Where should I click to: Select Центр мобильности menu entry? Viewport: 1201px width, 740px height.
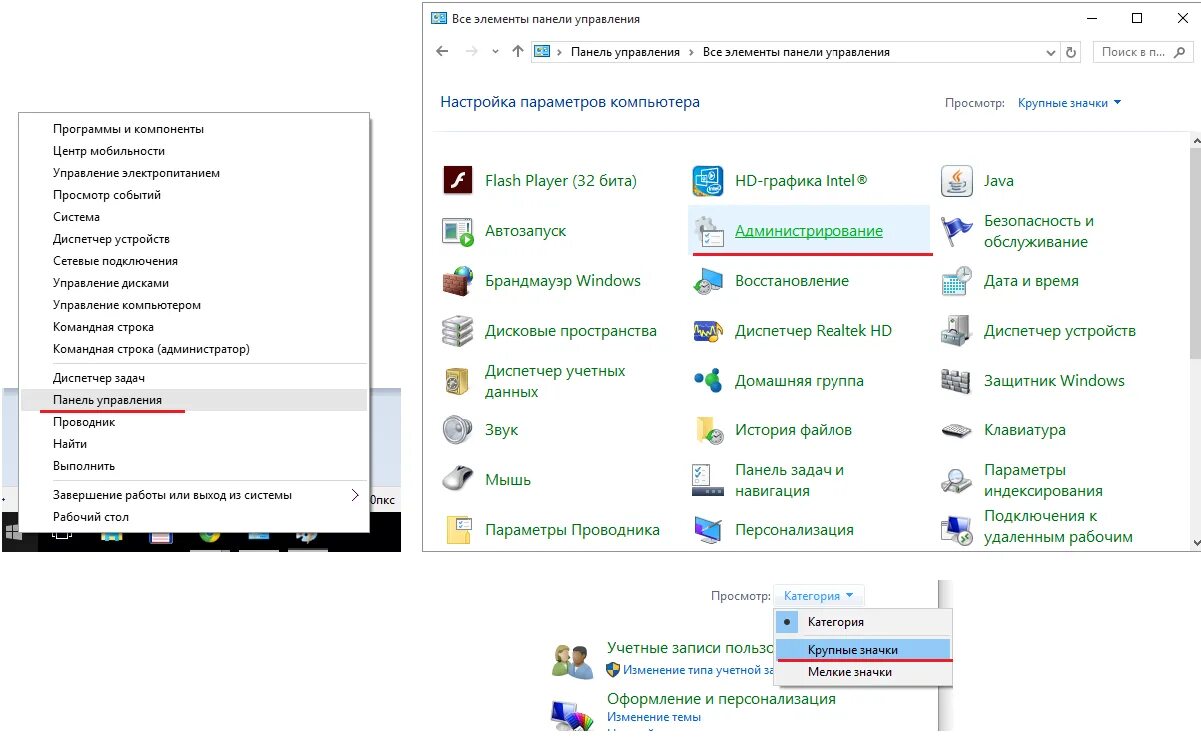pyautogui.click(x=195, y=151)
